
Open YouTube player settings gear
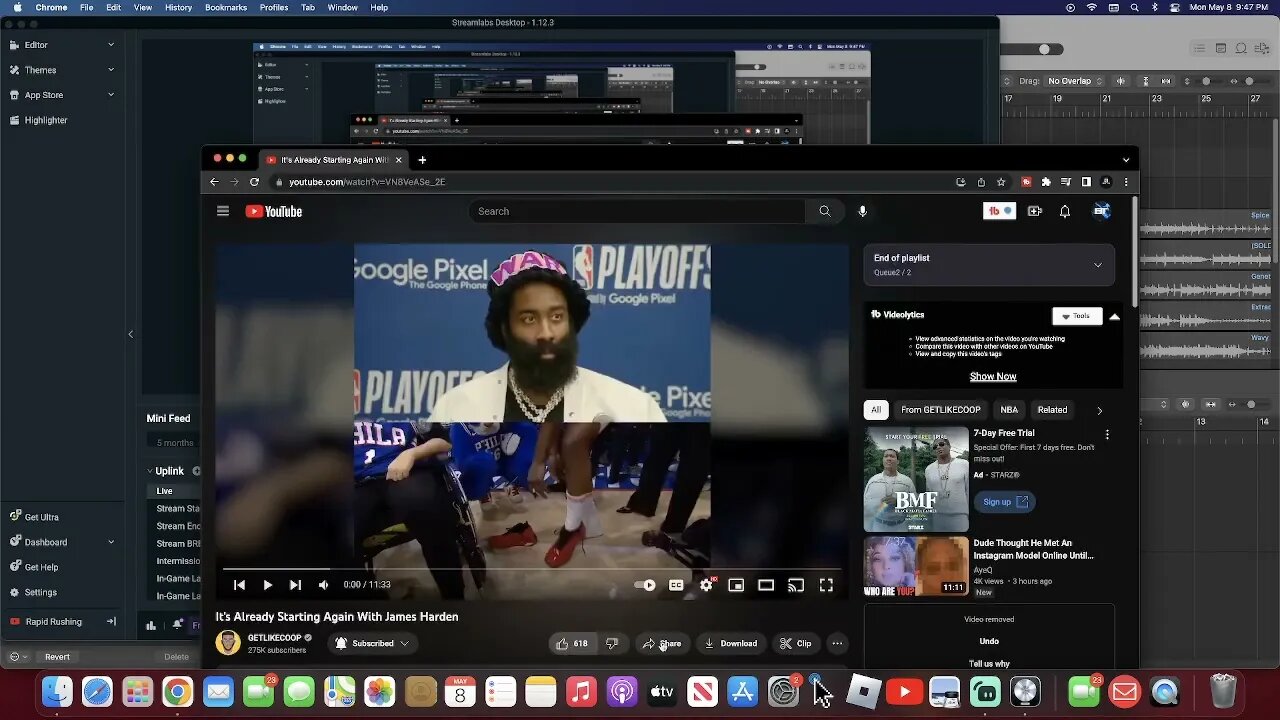point(707,585)
